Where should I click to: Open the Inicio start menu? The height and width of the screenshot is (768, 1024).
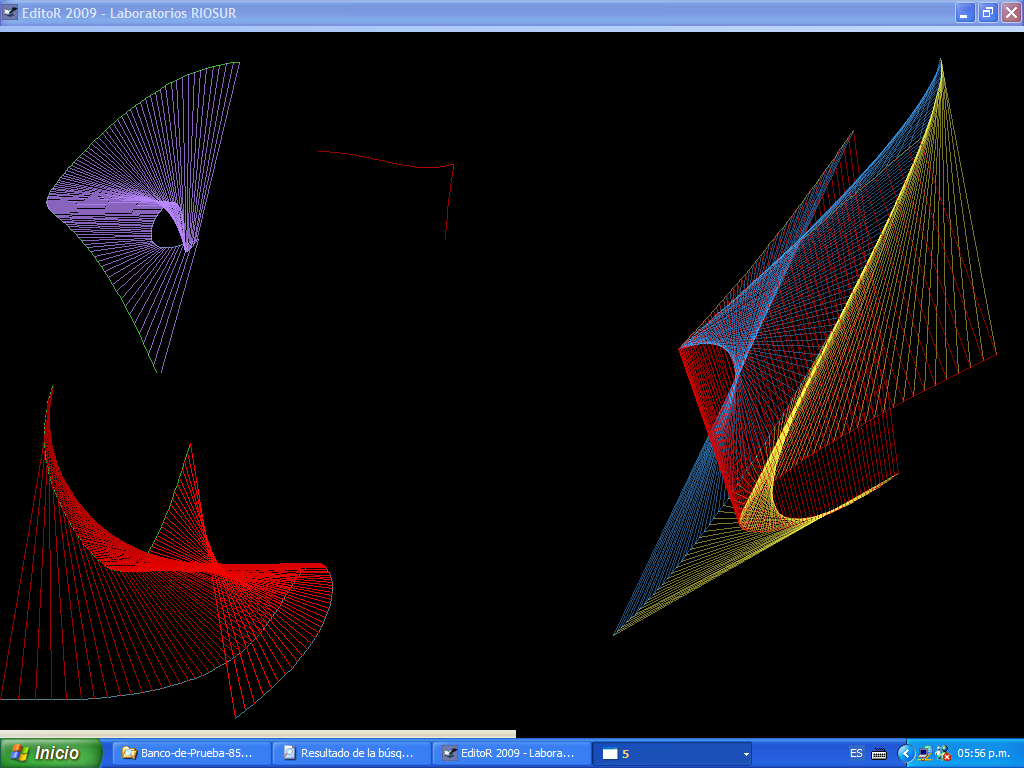[x=51, y=753]
